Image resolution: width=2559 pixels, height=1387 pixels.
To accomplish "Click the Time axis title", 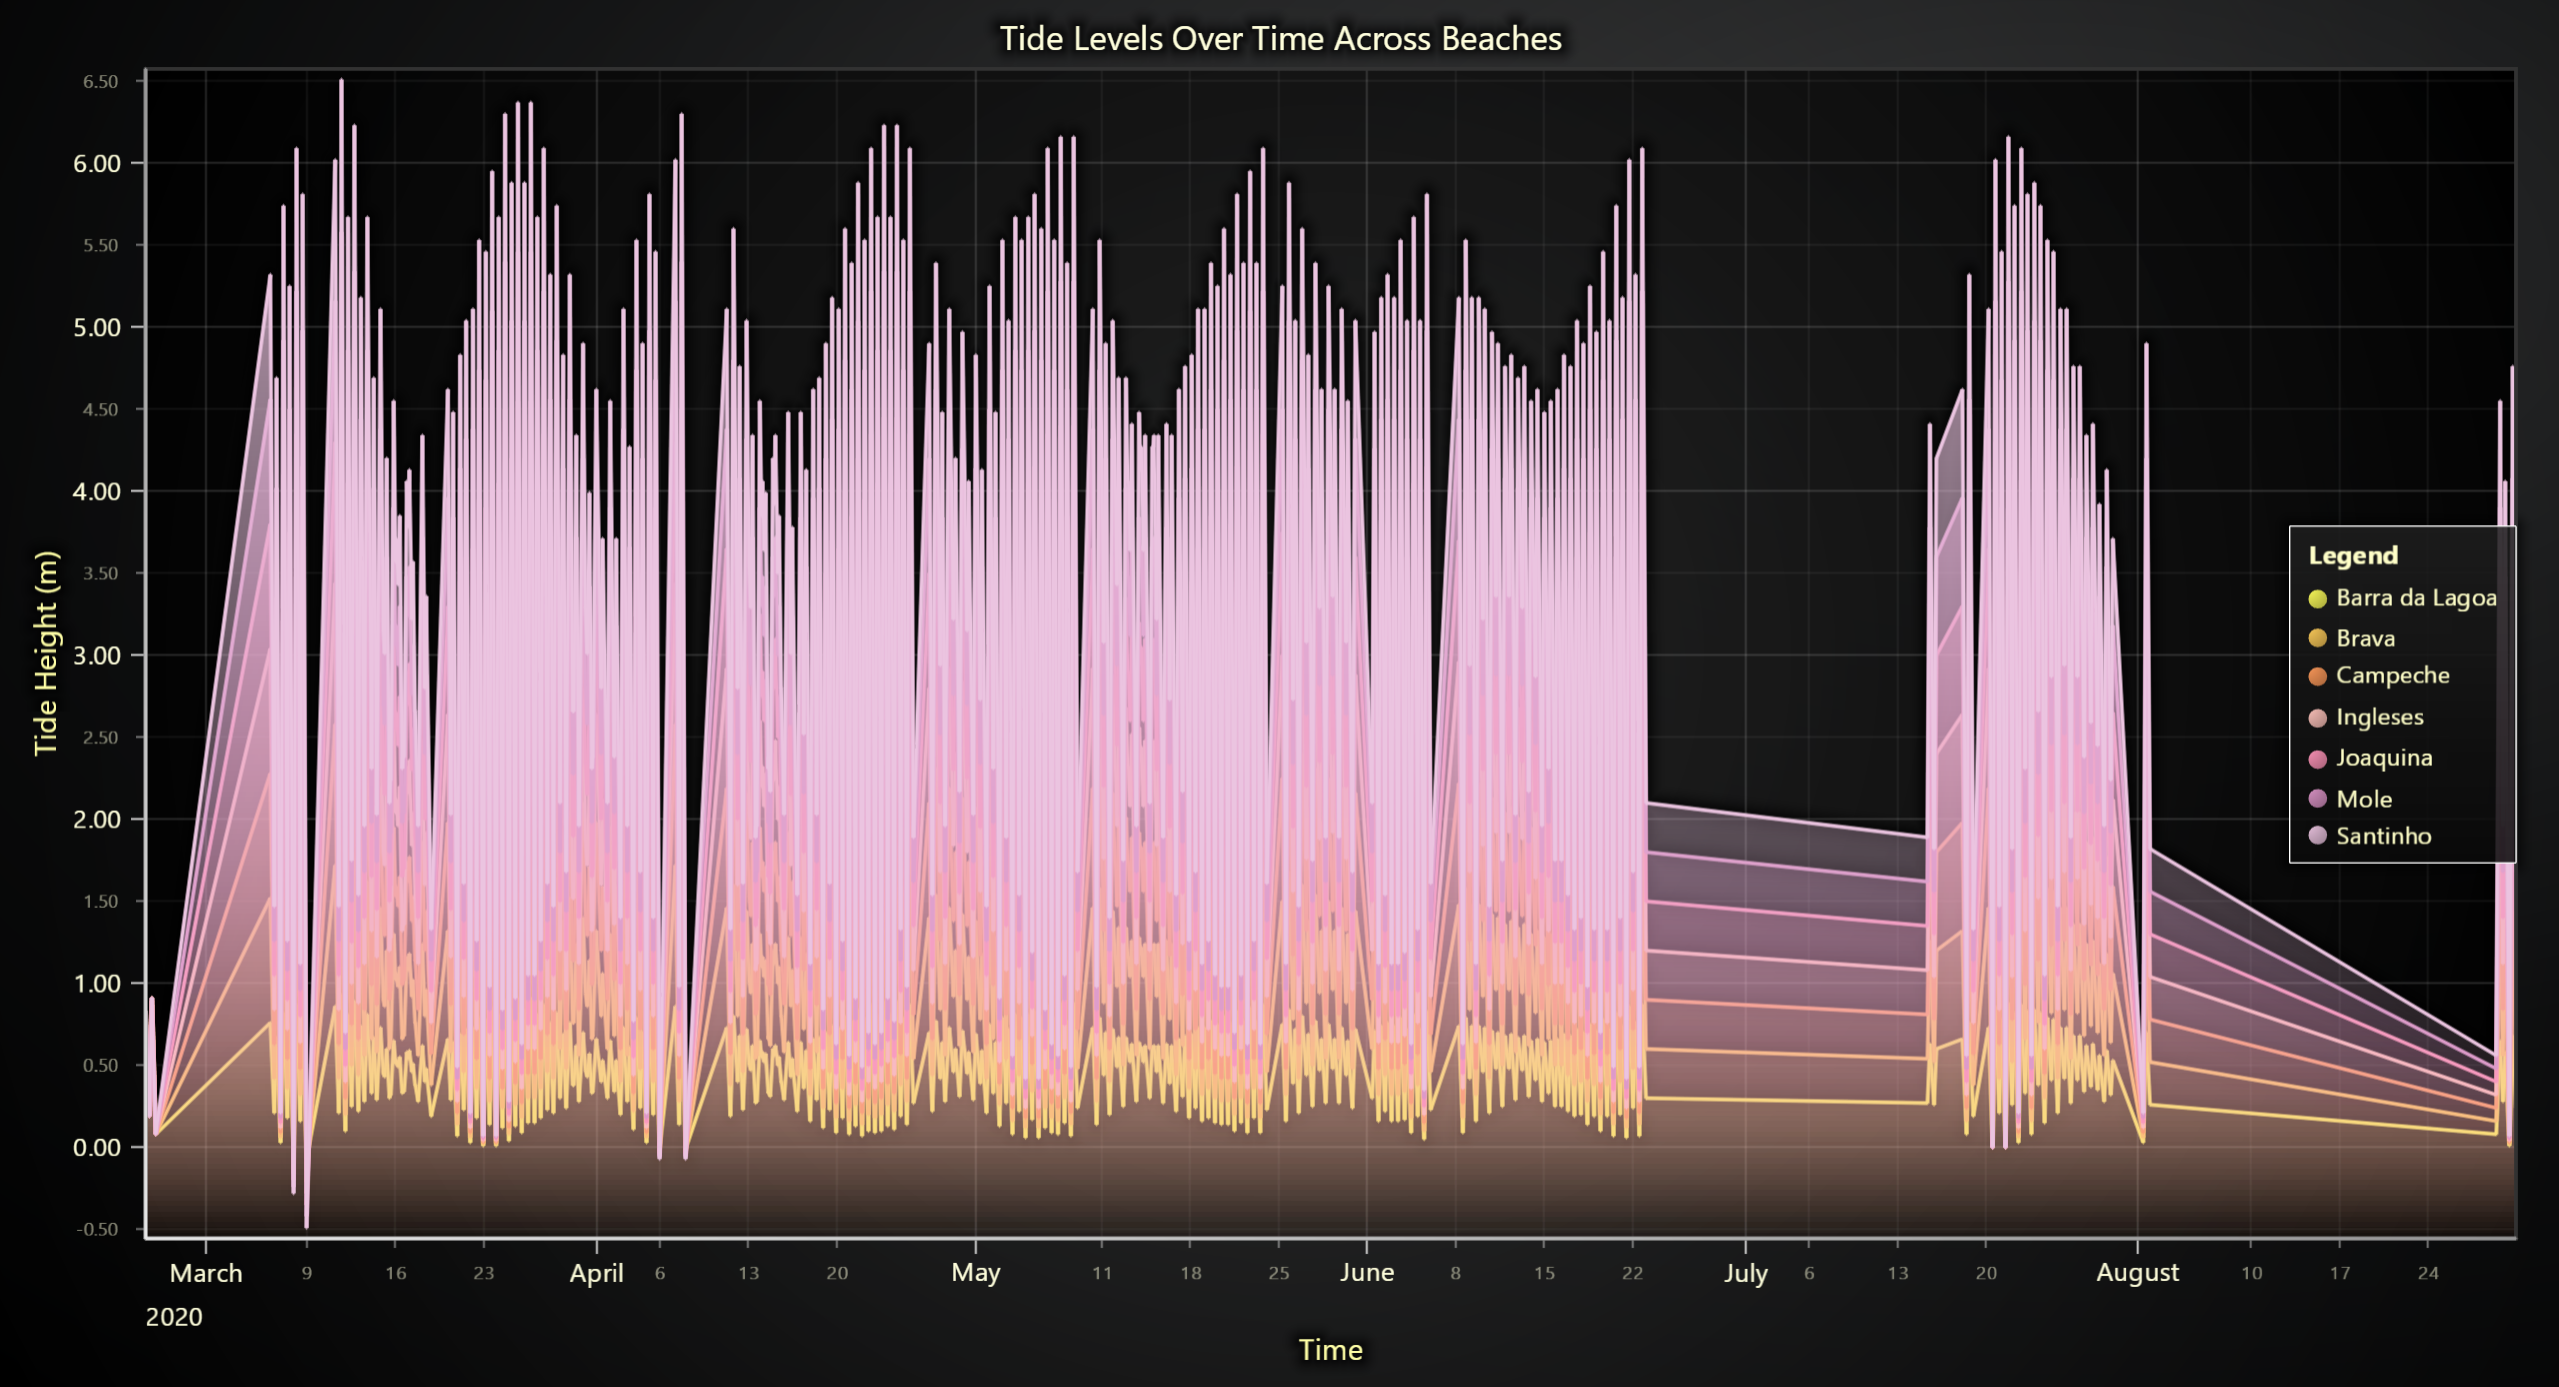I will click(1330, 1350).
